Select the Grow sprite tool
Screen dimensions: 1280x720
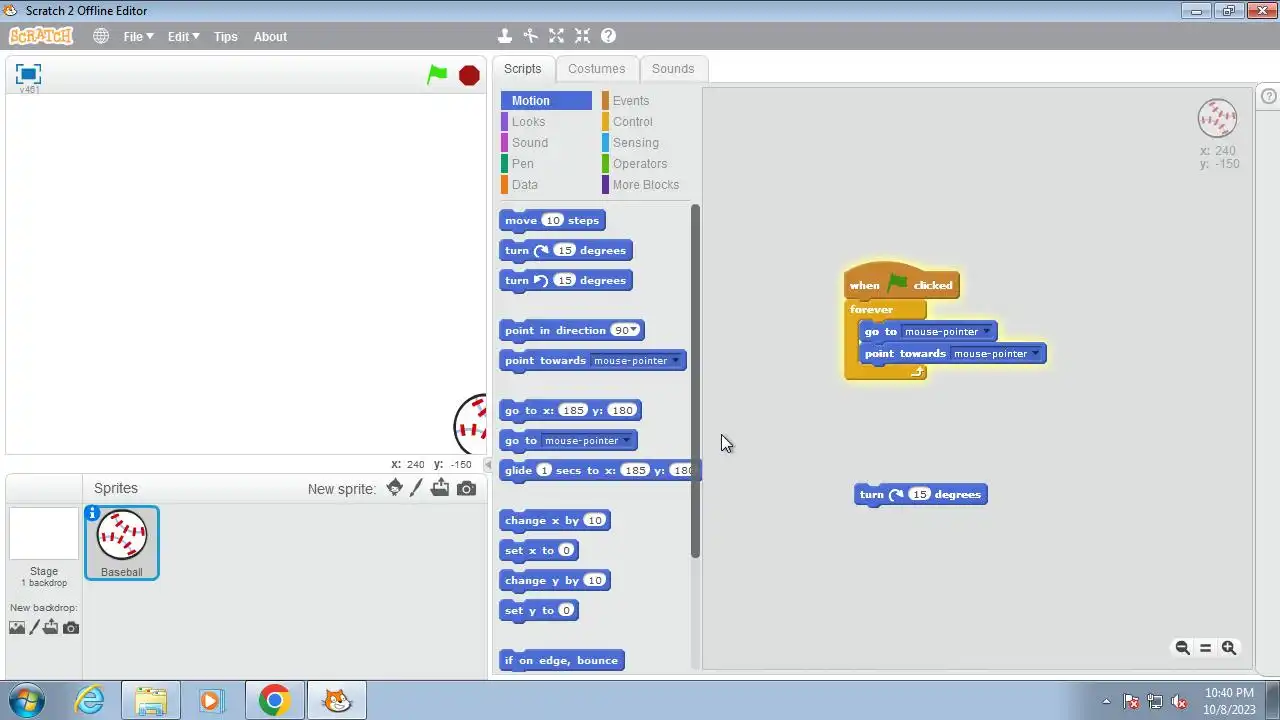click(x=557, y=36)
